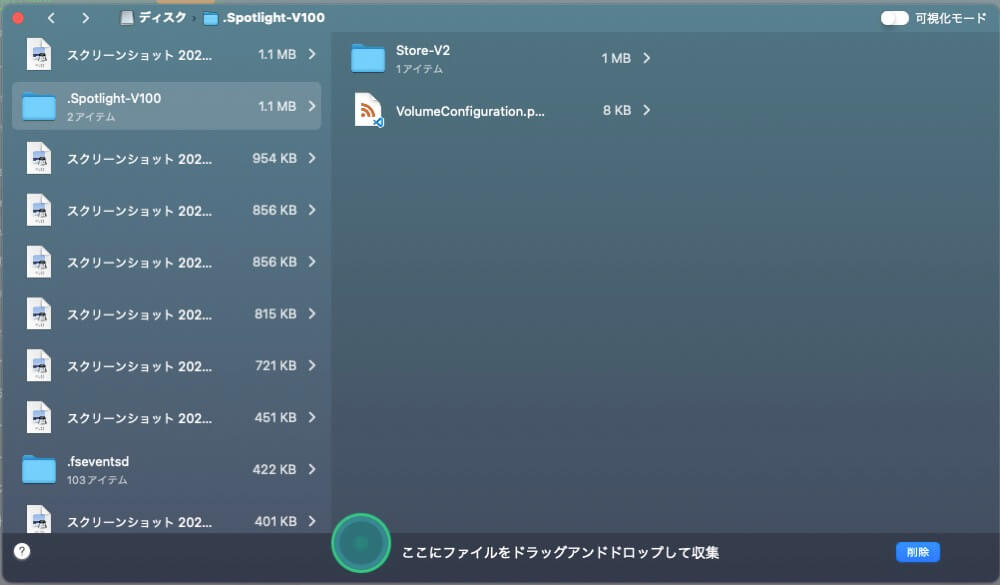Image resolution: width=1000 pixels, height=585 pixels.
Task: Click the blue .Spotlight-V100 folder icon in sidebar
Action: (38, 106)
